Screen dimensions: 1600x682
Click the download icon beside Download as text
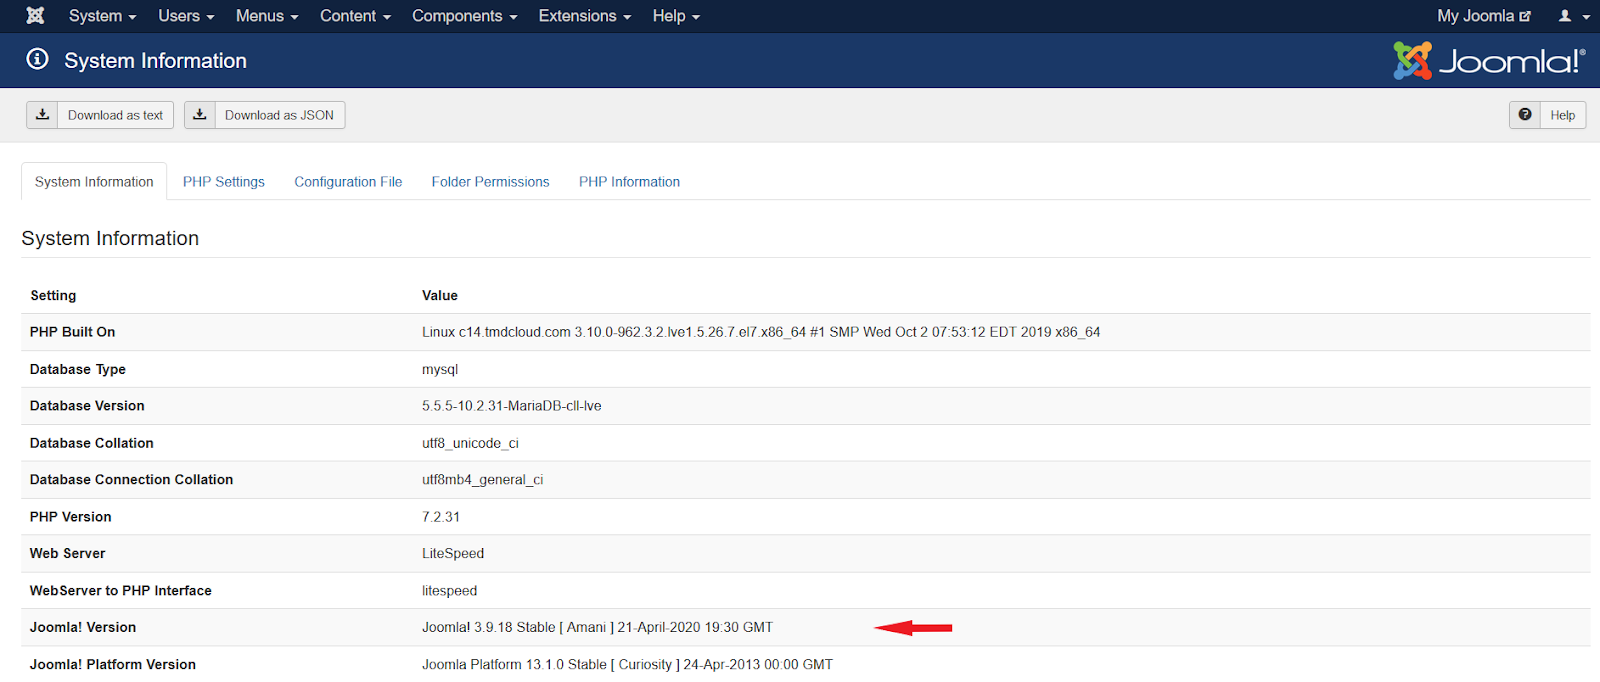[42, 115]
